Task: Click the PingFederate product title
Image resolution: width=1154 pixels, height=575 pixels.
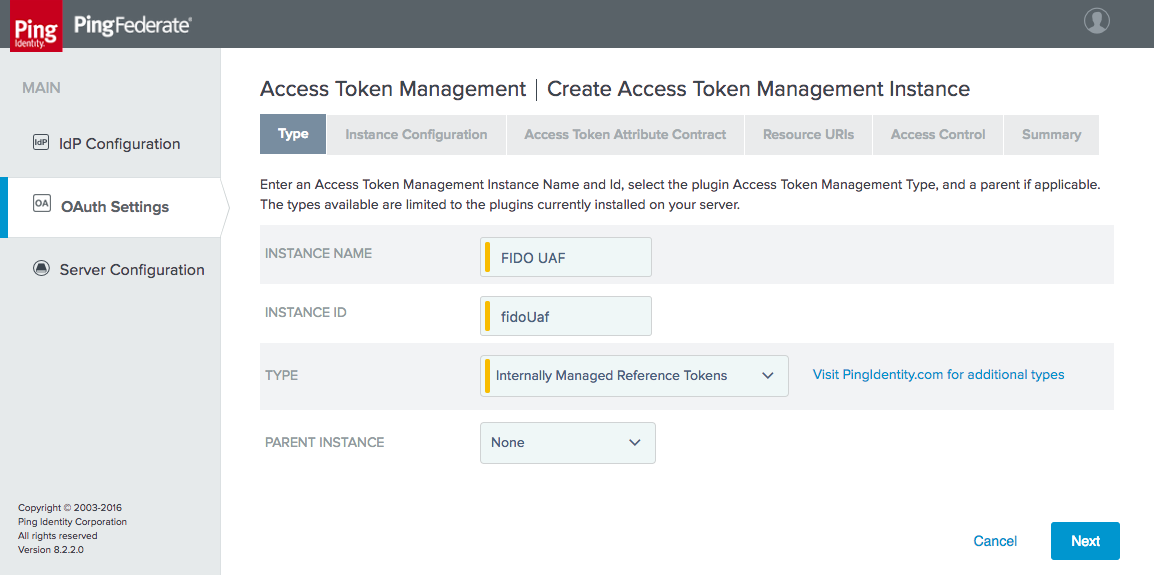Action: click(133, 26)
